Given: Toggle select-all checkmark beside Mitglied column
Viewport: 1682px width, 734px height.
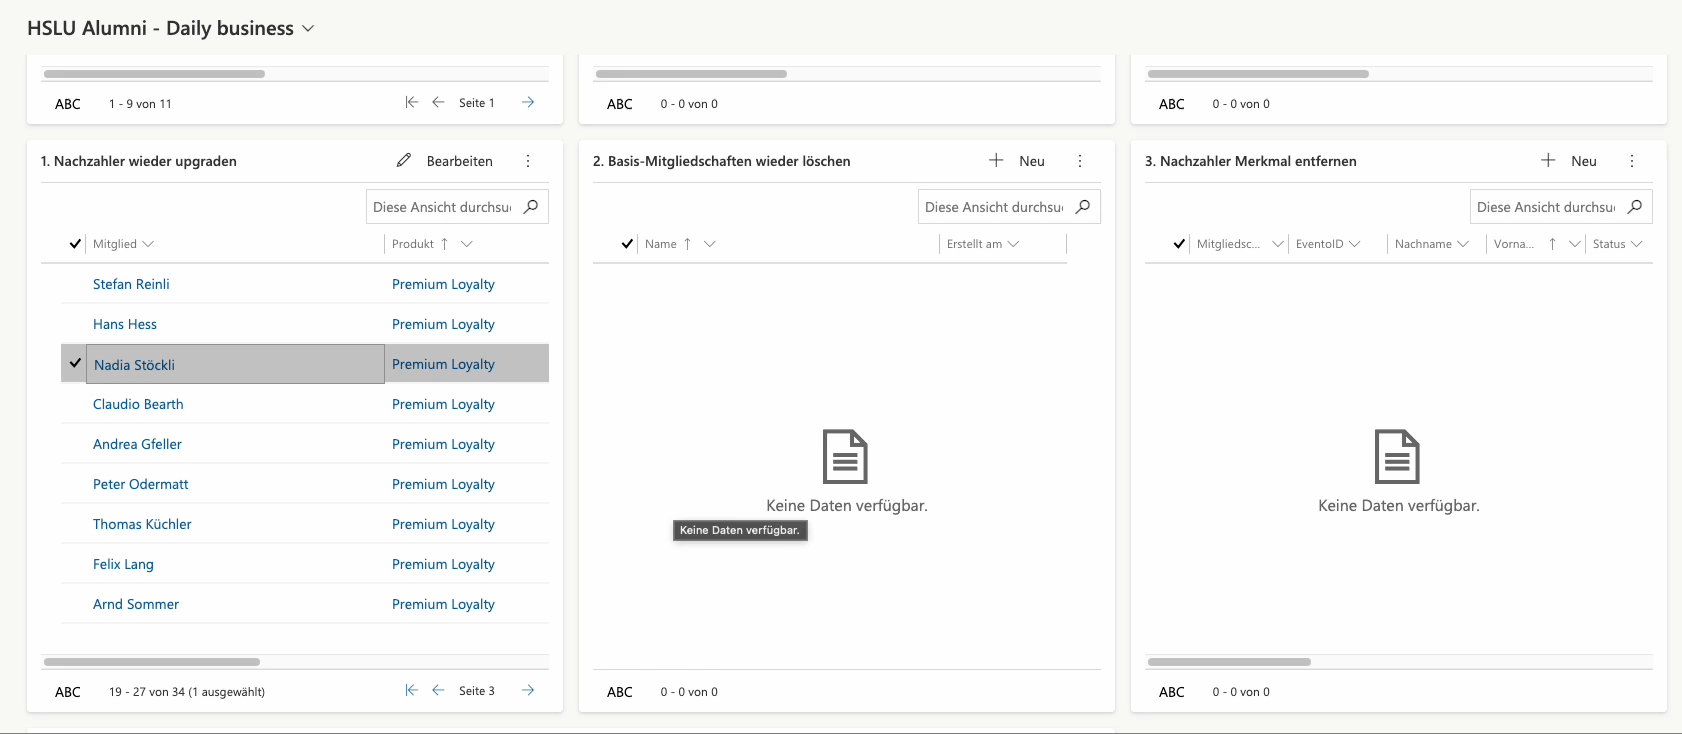Looking at the screenshot, I should (x=75, y=244).
